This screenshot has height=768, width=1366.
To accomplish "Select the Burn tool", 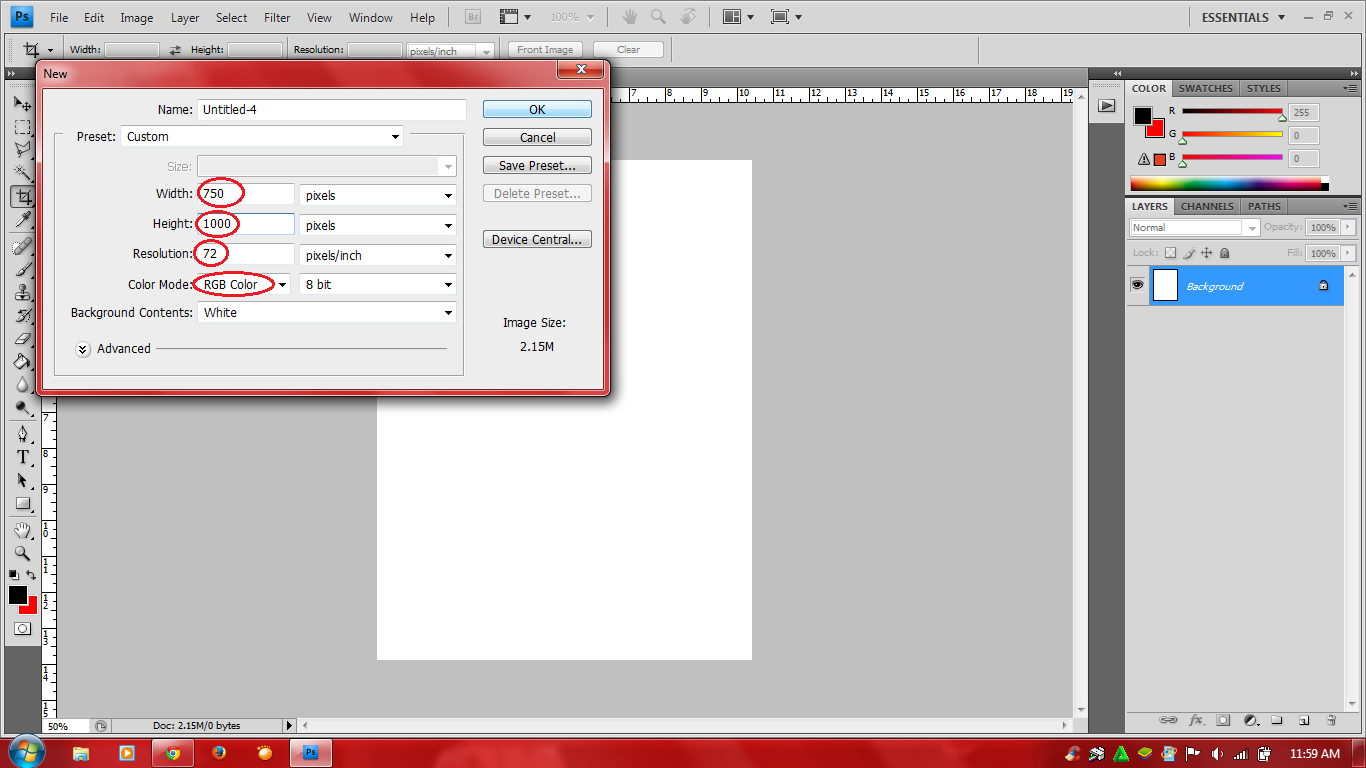I will pyautogui.click(x=22, y=408).
